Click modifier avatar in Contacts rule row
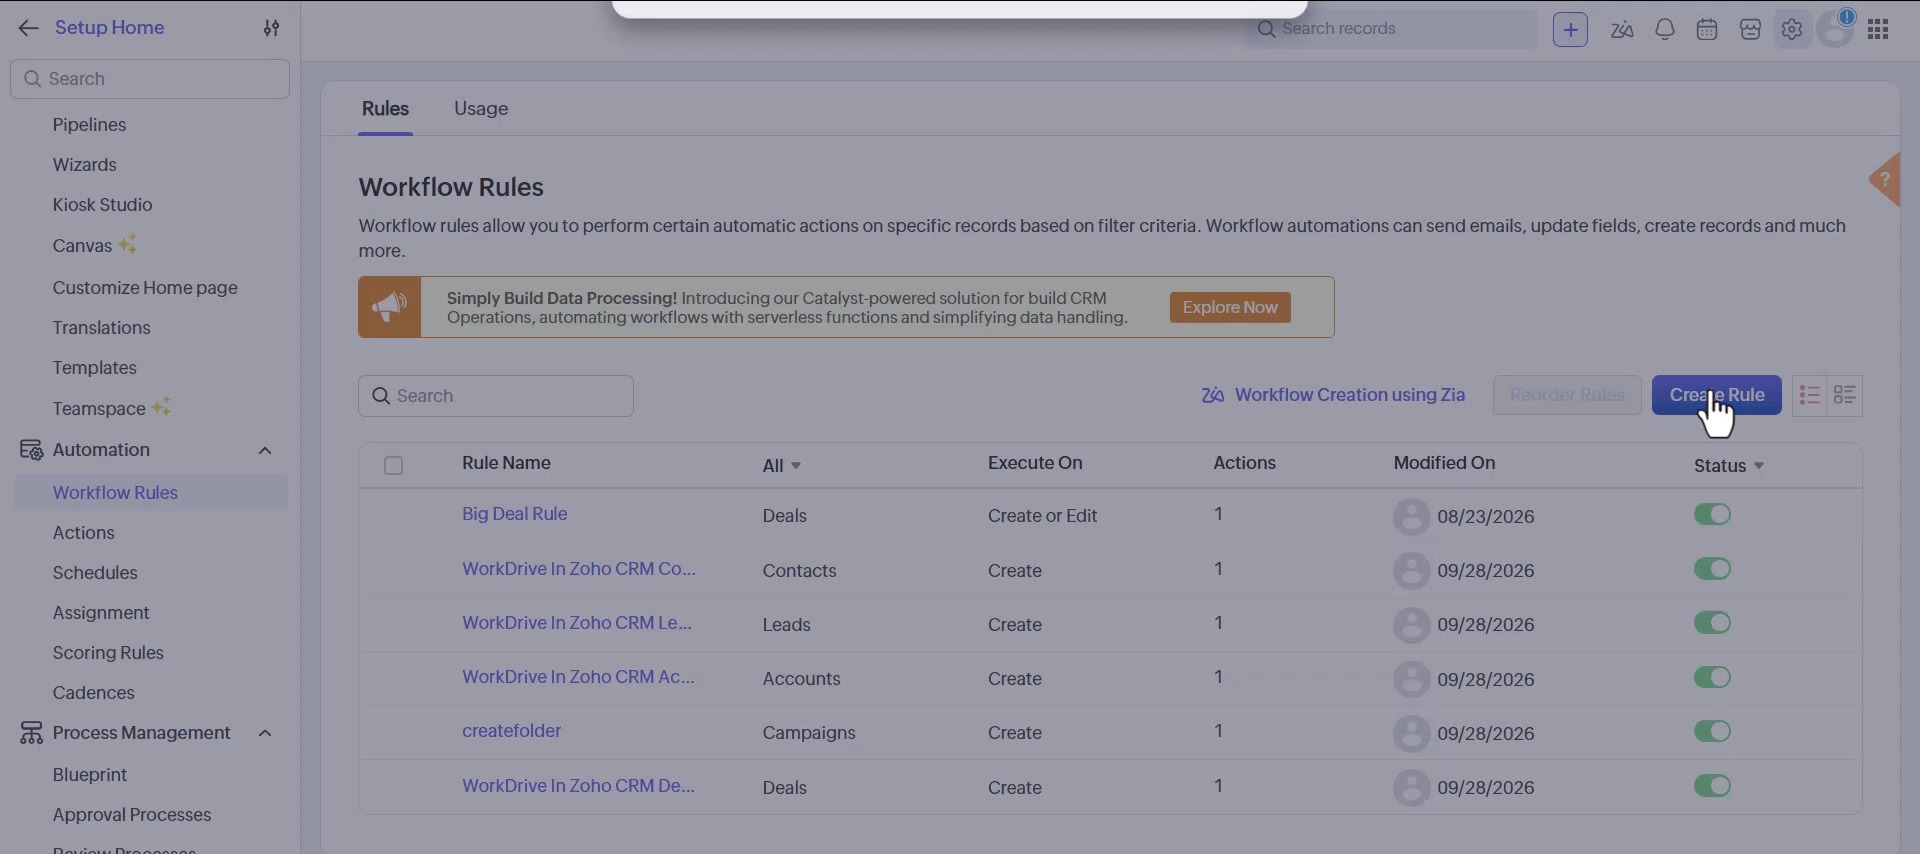The height and width of the screenshot is (854, 1920). pyautogui.click(x=1411, y=570)
